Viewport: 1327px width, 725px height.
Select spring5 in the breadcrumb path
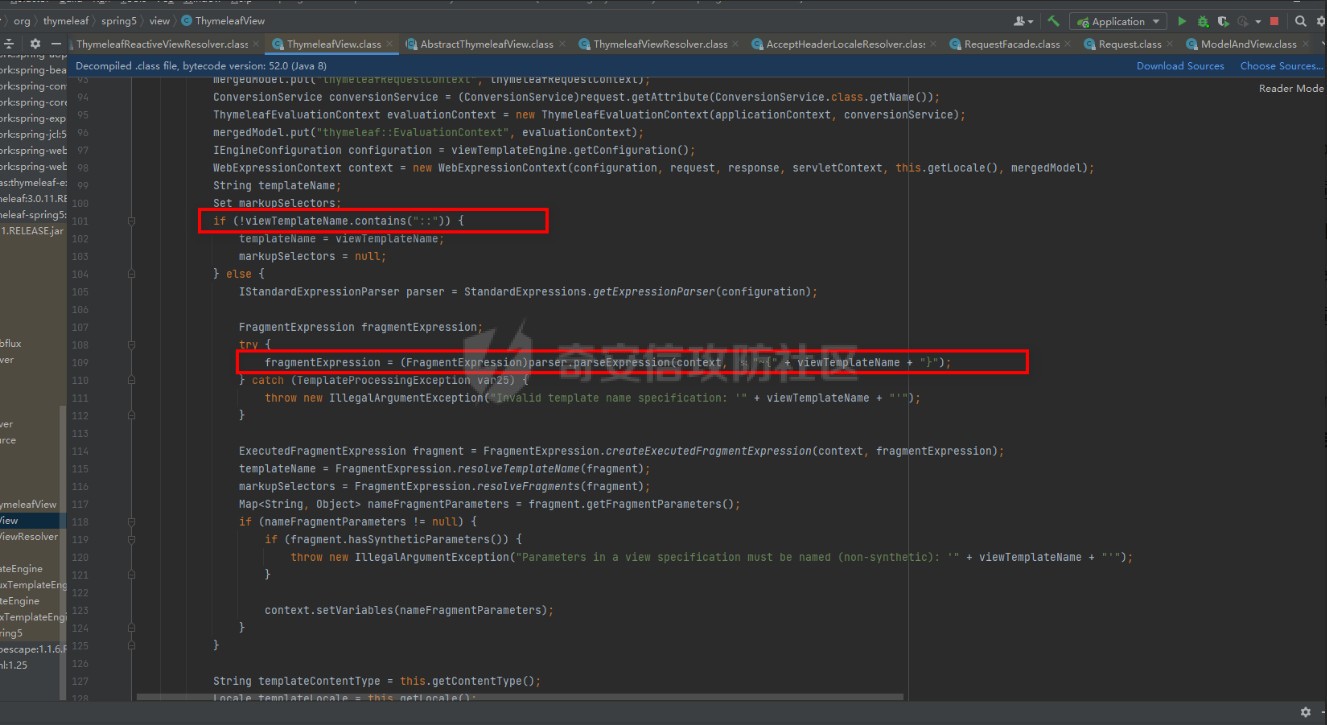click(119, 21)
